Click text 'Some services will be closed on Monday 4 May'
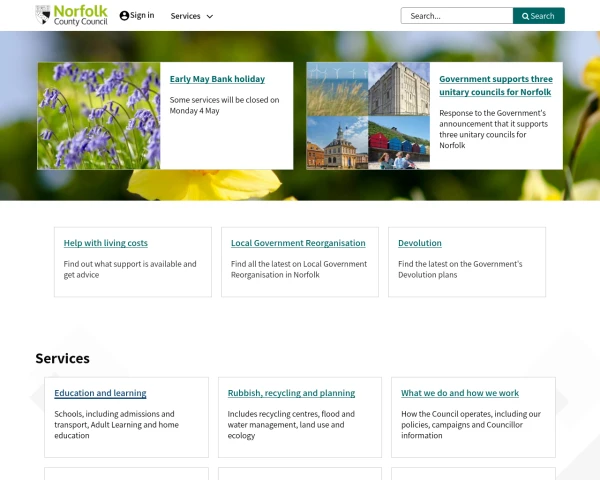The height and width of the screenshot is (480, 600). pos(224,105)
